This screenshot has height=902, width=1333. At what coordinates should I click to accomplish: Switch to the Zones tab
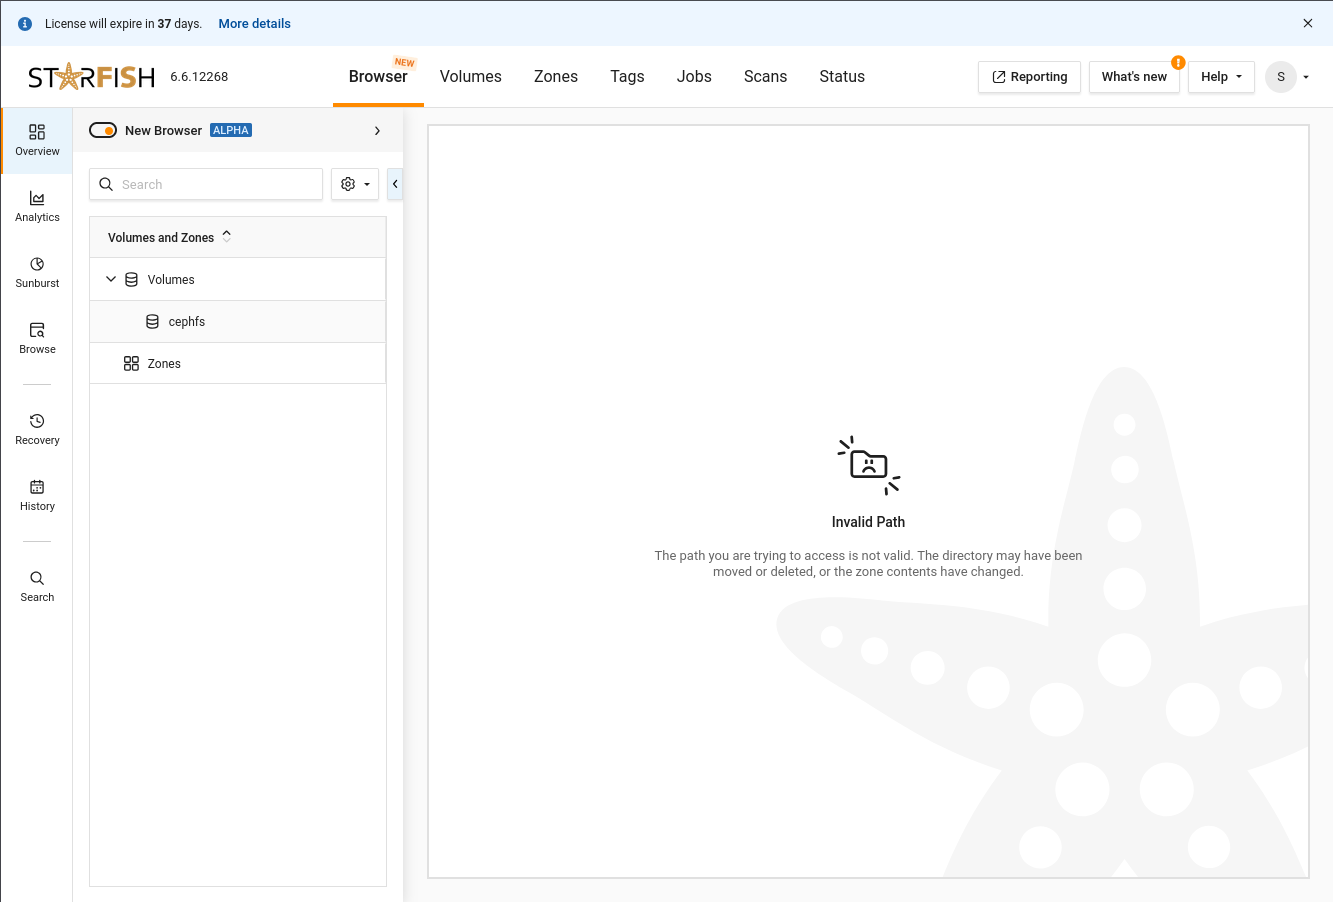click(556, 77)
